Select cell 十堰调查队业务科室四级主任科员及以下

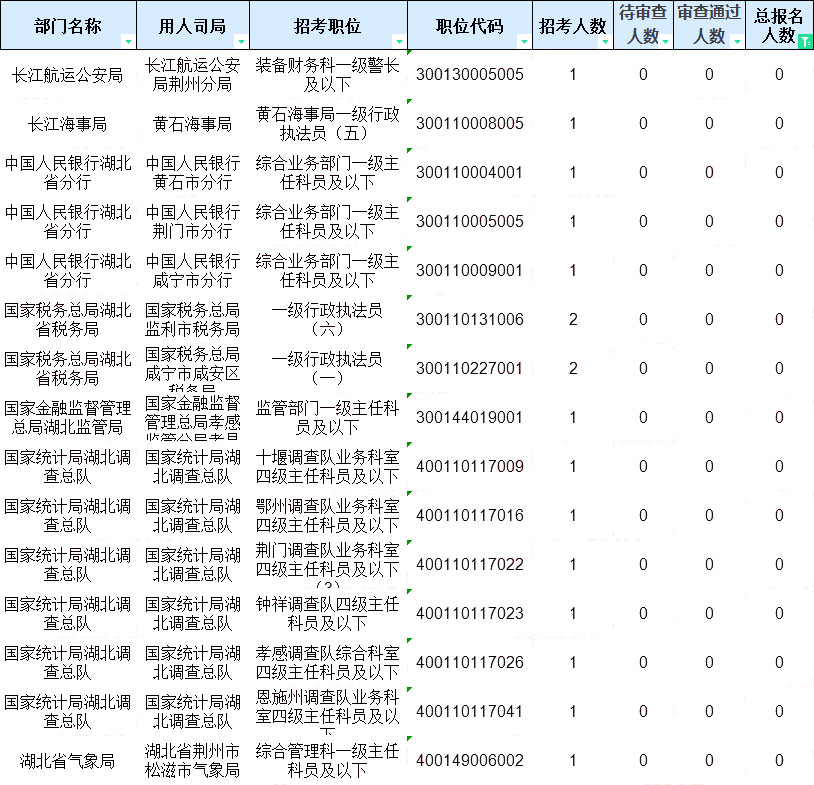(328, 466)
